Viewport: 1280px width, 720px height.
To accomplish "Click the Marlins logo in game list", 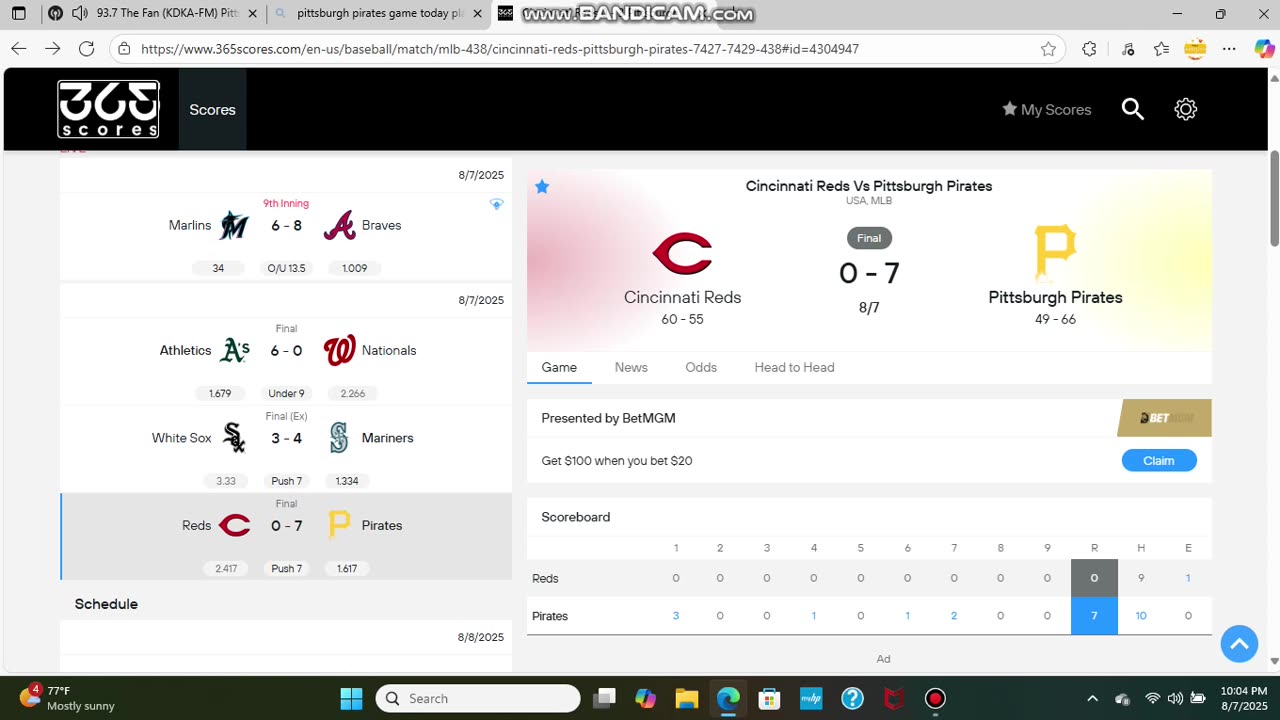I will [234, 225].
